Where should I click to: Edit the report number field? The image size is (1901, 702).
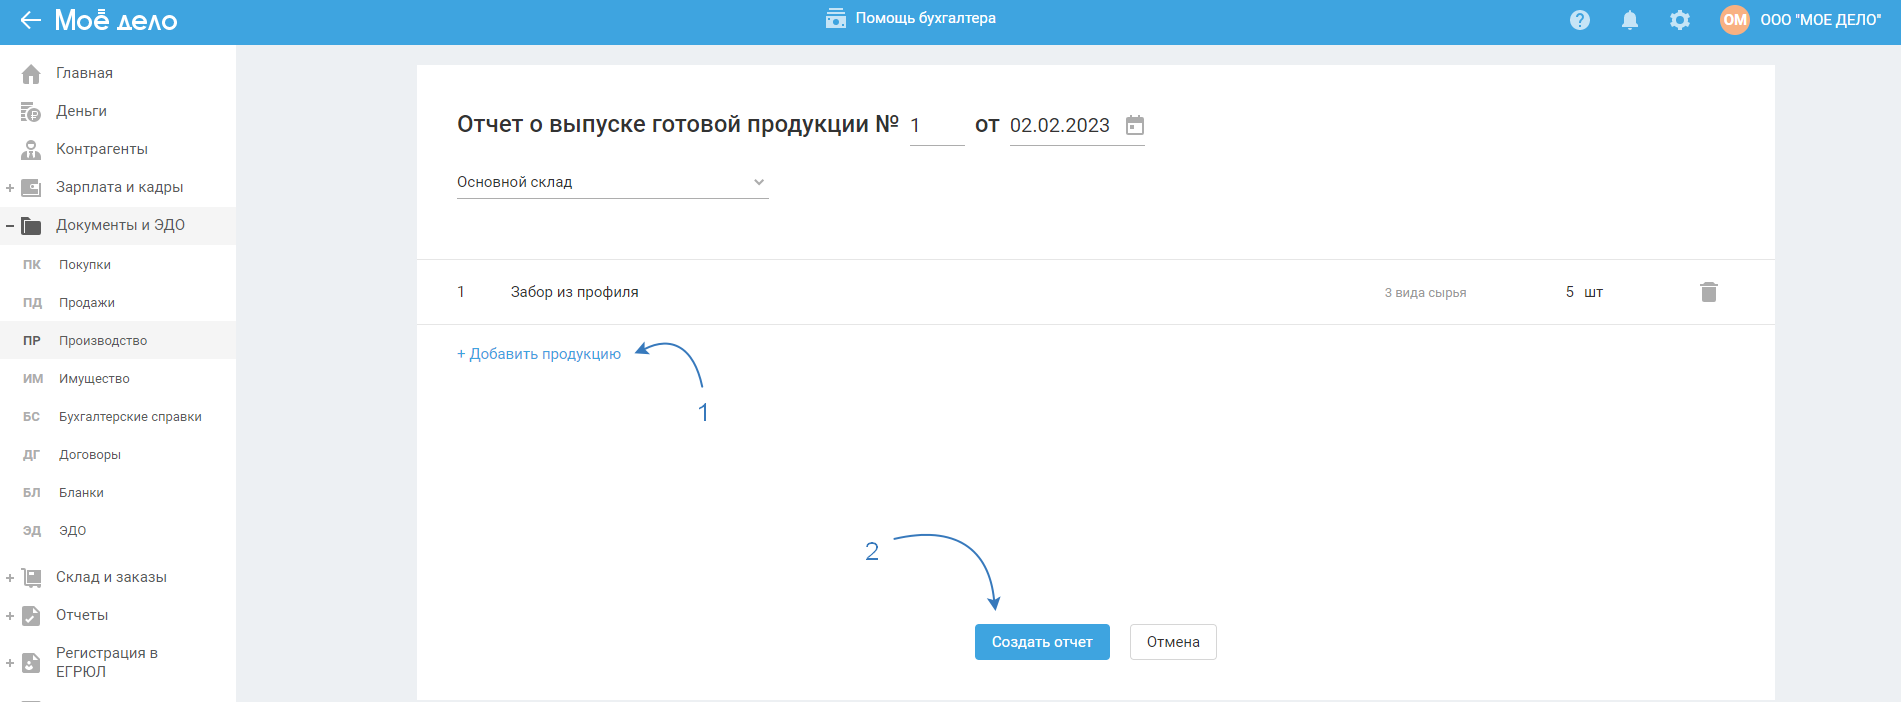(x=937, y=126)
